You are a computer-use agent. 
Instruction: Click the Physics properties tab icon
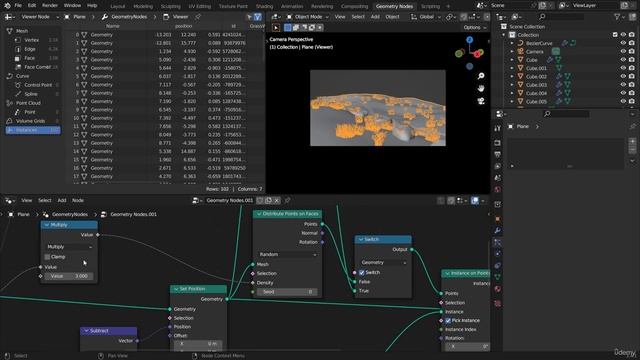coord(497,254)
